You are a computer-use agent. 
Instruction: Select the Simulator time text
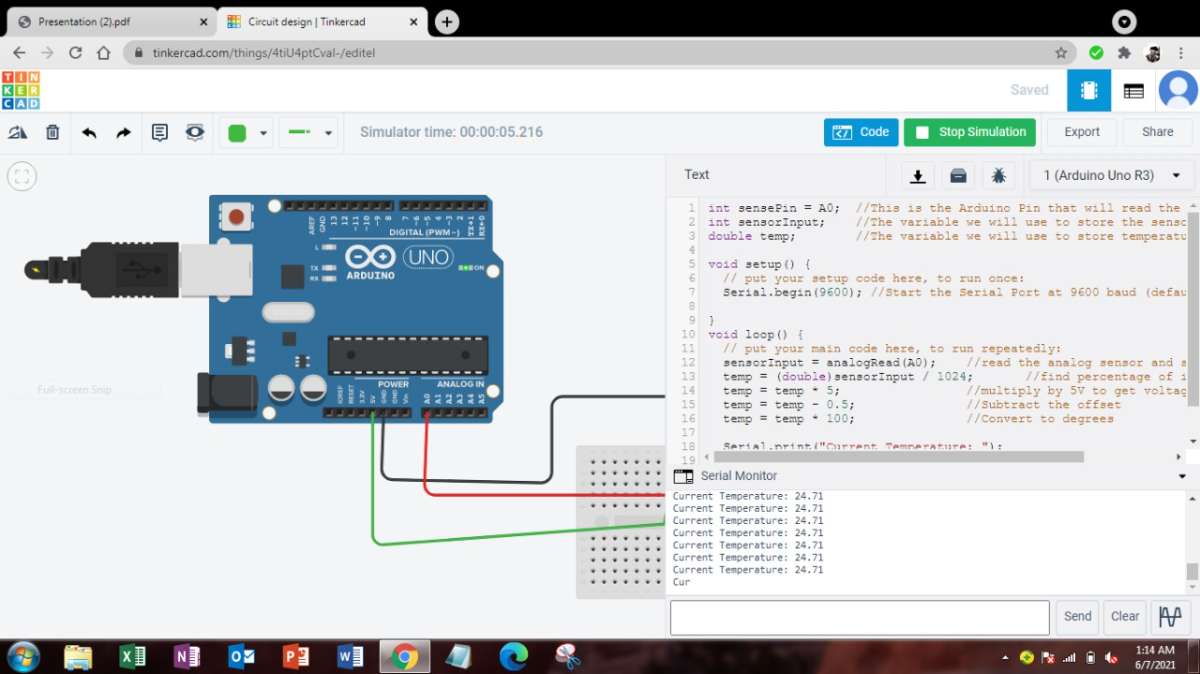coord(451,132)
